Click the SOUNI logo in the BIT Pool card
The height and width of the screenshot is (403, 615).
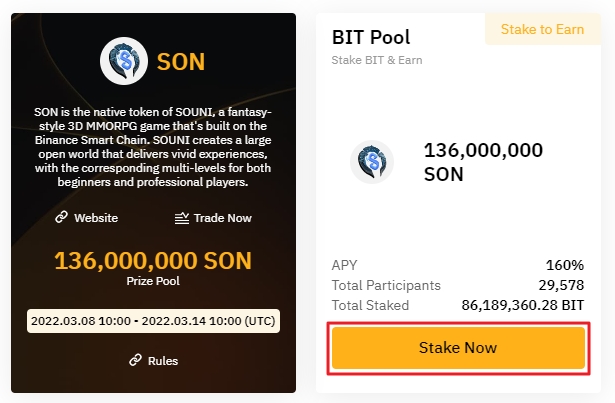(370, 163)
